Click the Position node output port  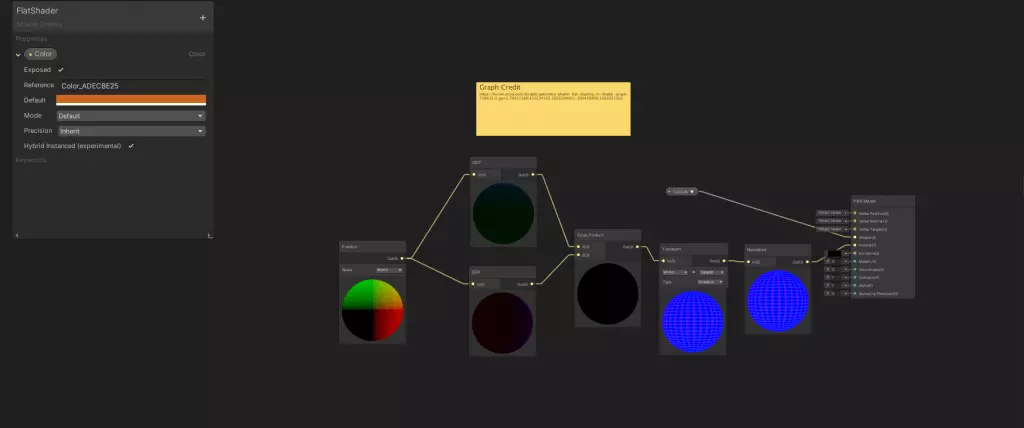(x=401, y=258)
